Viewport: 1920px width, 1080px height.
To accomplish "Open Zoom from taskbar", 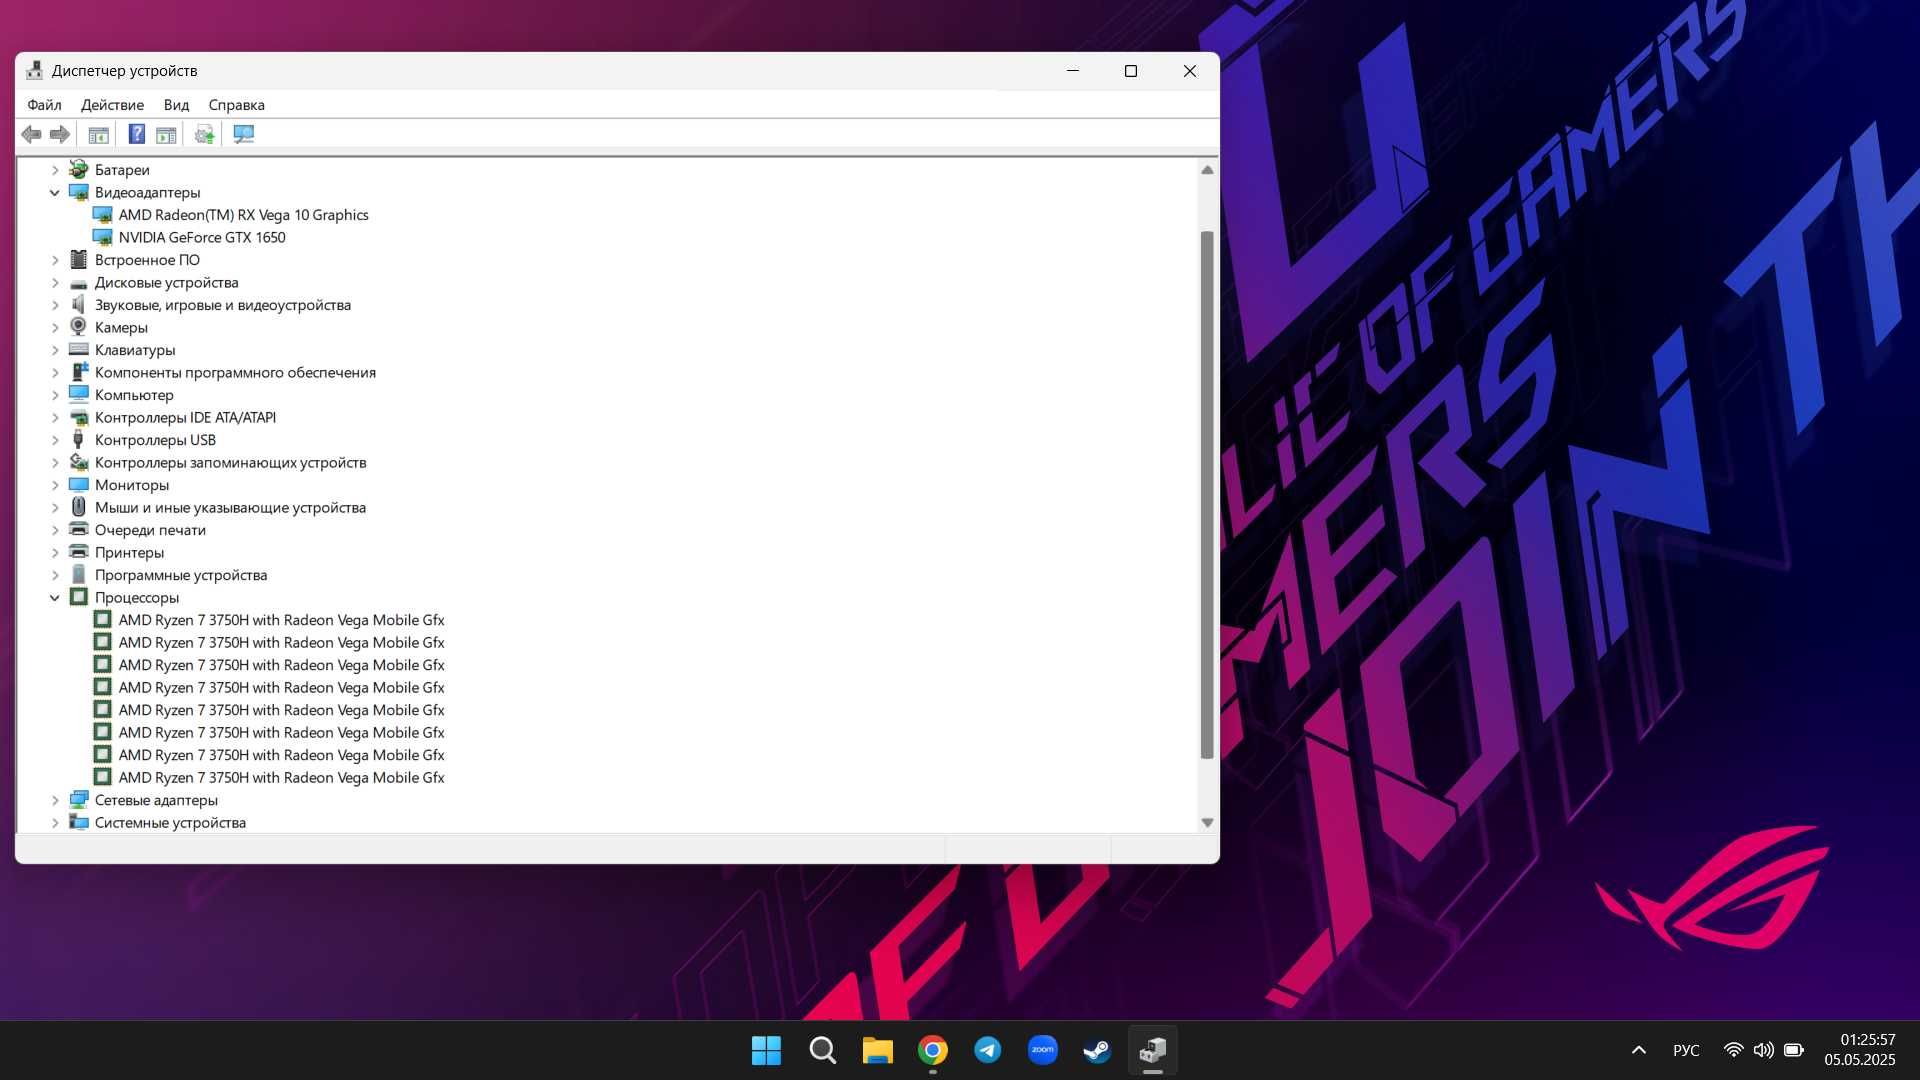I will coord(1043,1050).
